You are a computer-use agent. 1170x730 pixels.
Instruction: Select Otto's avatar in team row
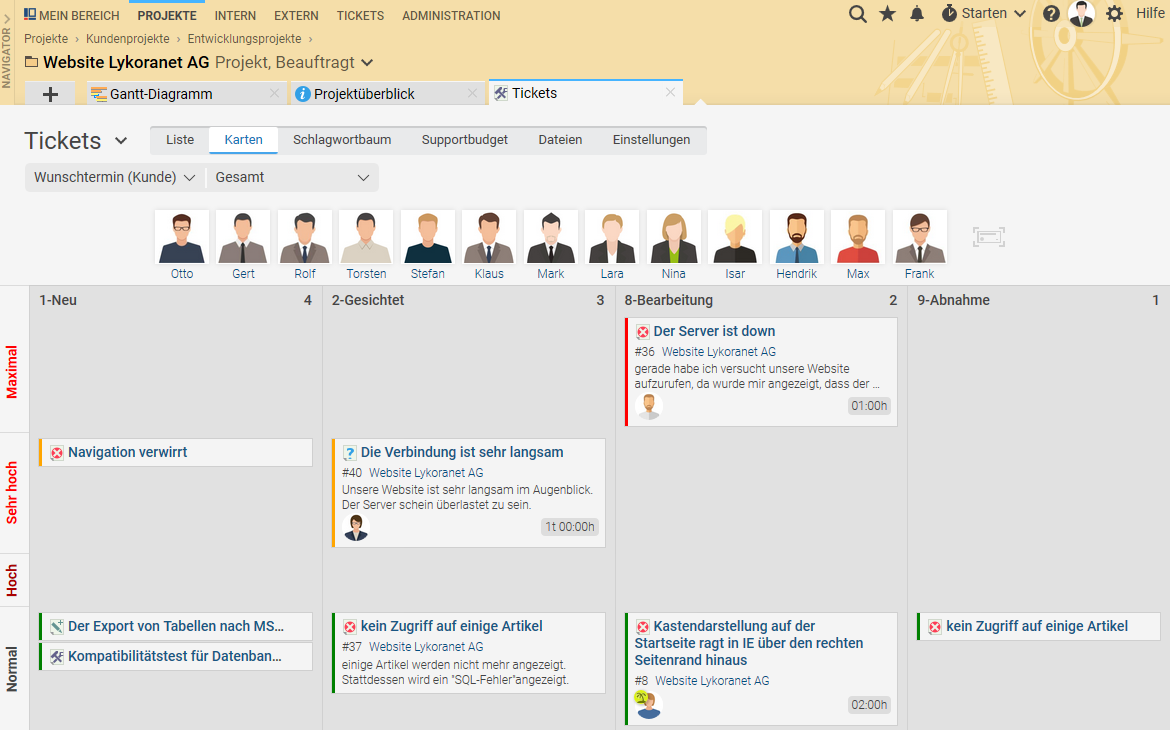click(182, 237)
